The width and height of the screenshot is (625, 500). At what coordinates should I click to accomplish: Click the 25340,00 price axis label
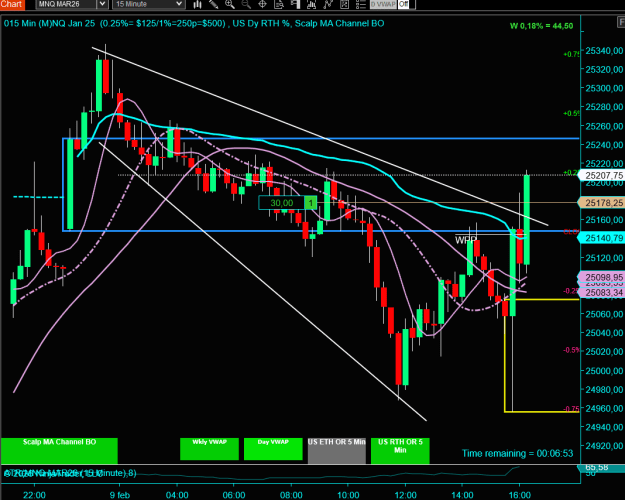pos(604,51)
